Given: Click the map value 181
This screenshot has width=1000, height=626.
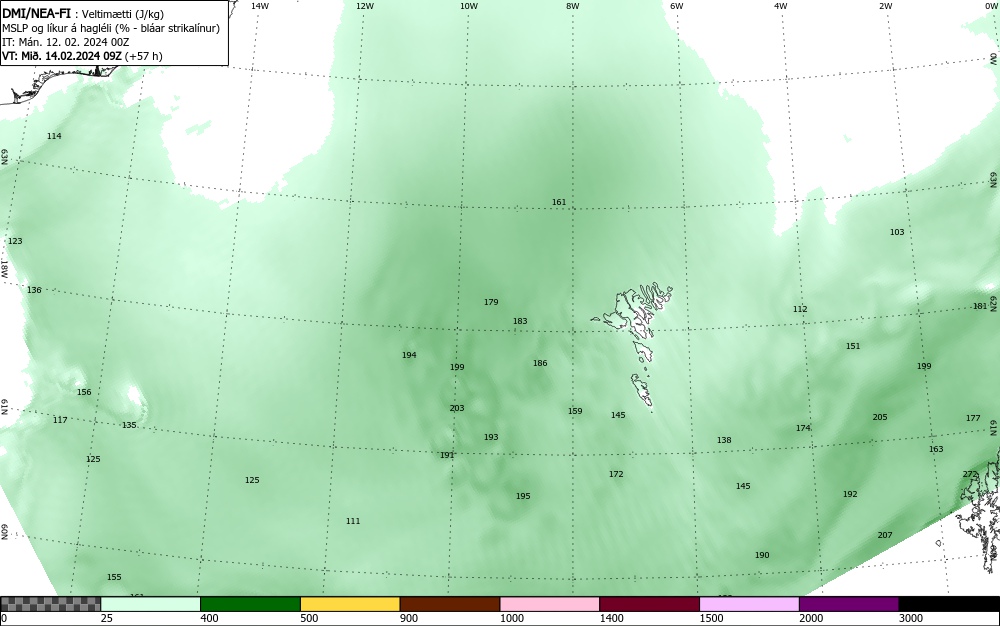Looking at the screenshot, I should (x=980, y=307).
